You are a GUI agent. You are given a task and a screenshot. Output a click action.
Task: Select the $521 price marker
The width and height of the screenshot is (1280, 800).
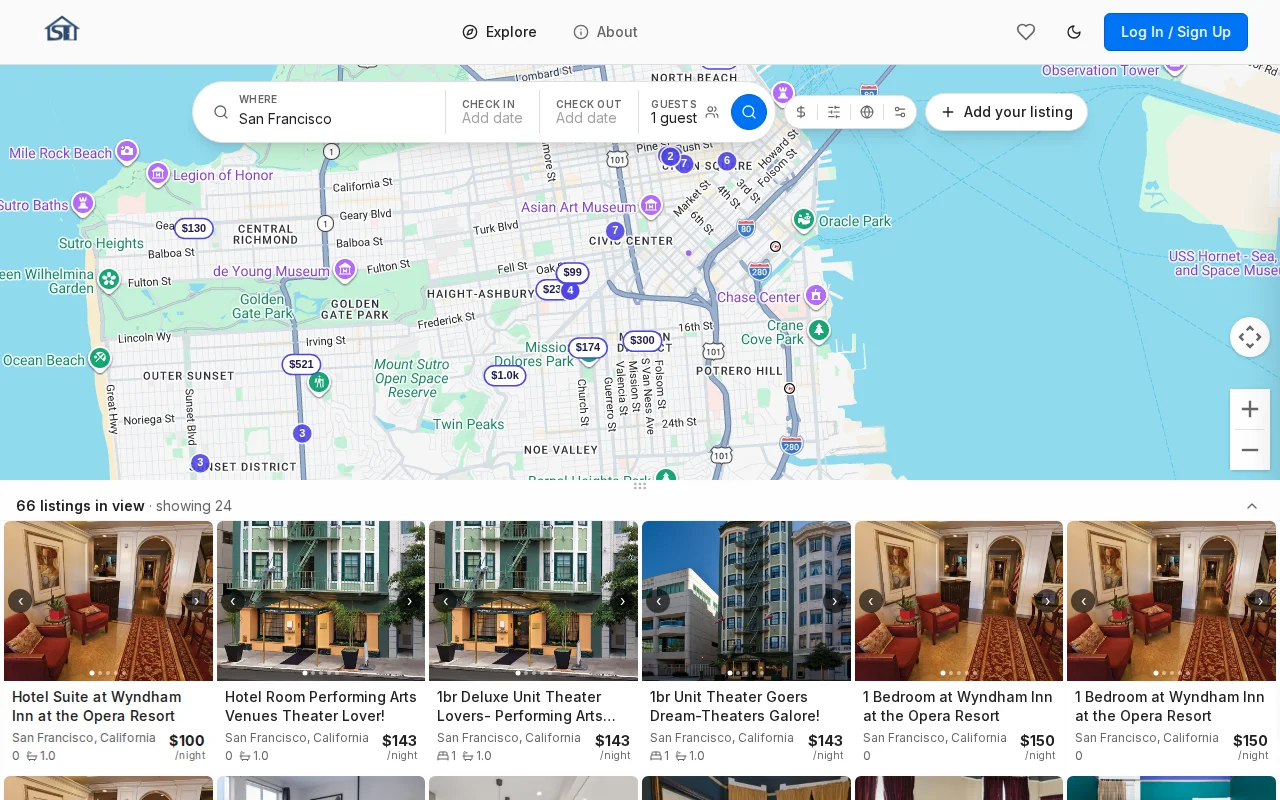301,364
